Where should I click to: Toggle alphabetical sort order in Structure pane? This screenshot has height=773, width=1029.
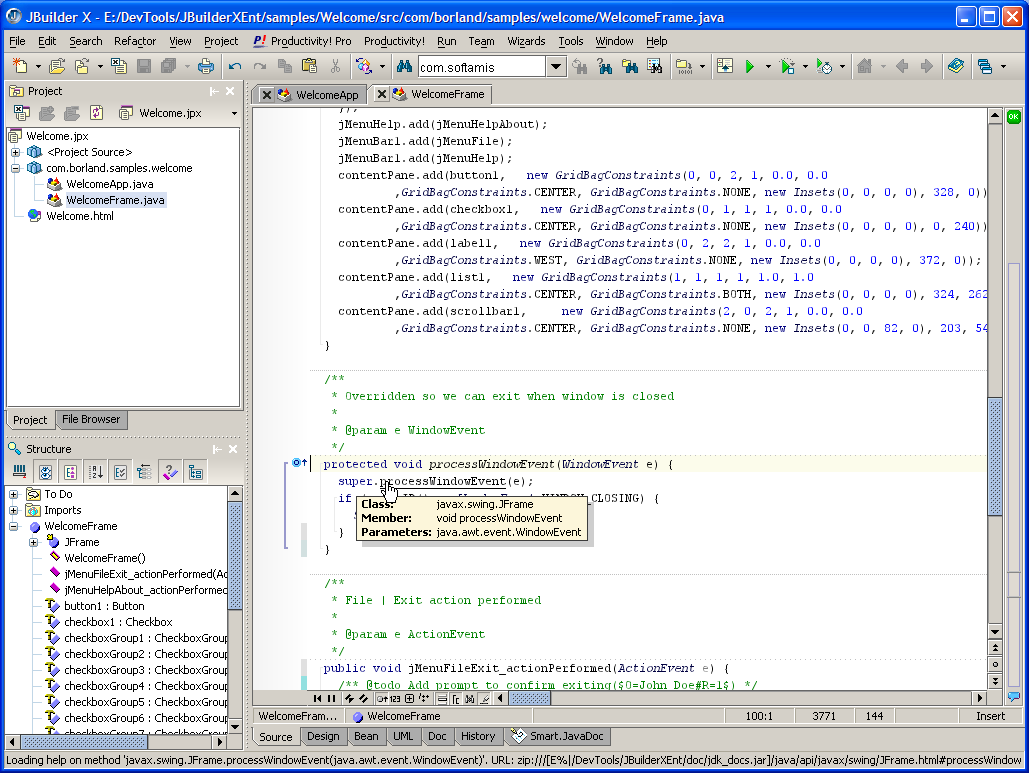click(x=97, y=472)
